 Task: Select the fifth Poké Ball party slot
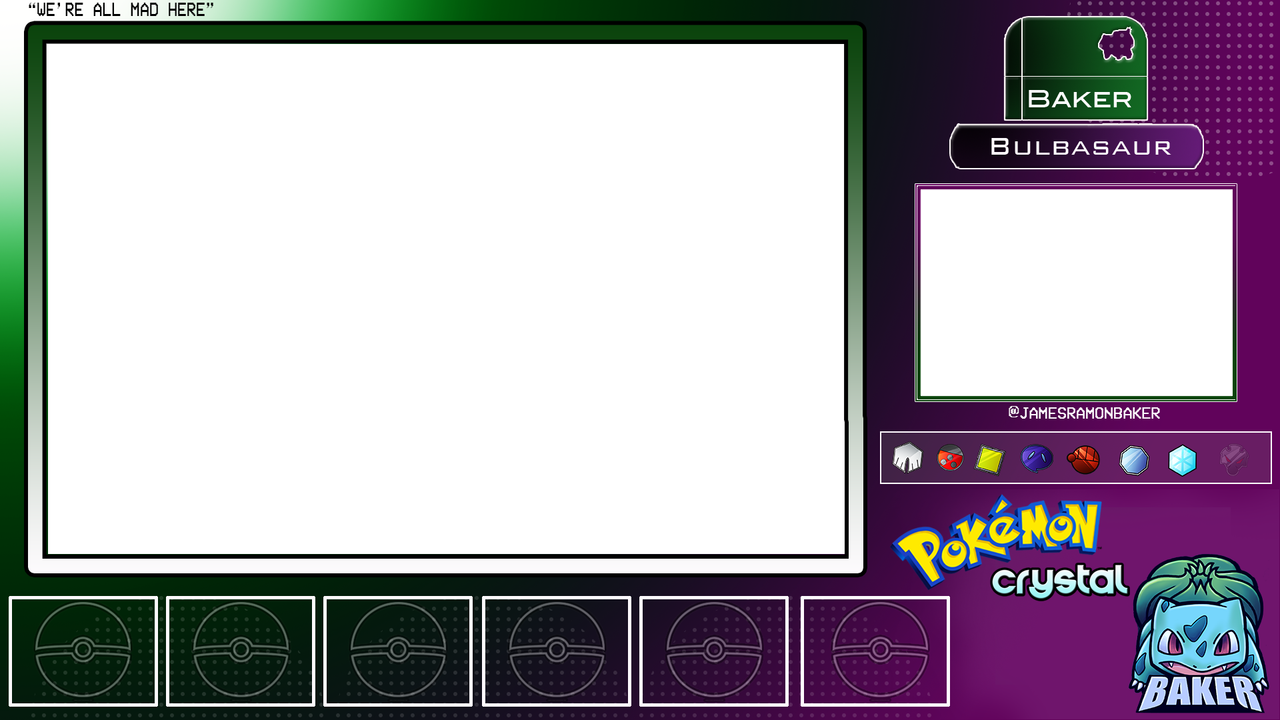[714, 651]
